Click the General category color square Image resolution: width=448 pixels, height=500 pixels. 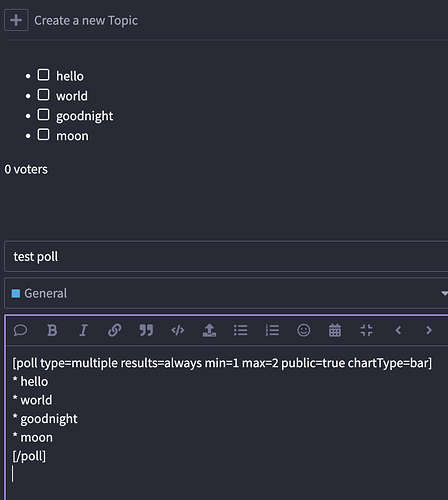point(16,294)
